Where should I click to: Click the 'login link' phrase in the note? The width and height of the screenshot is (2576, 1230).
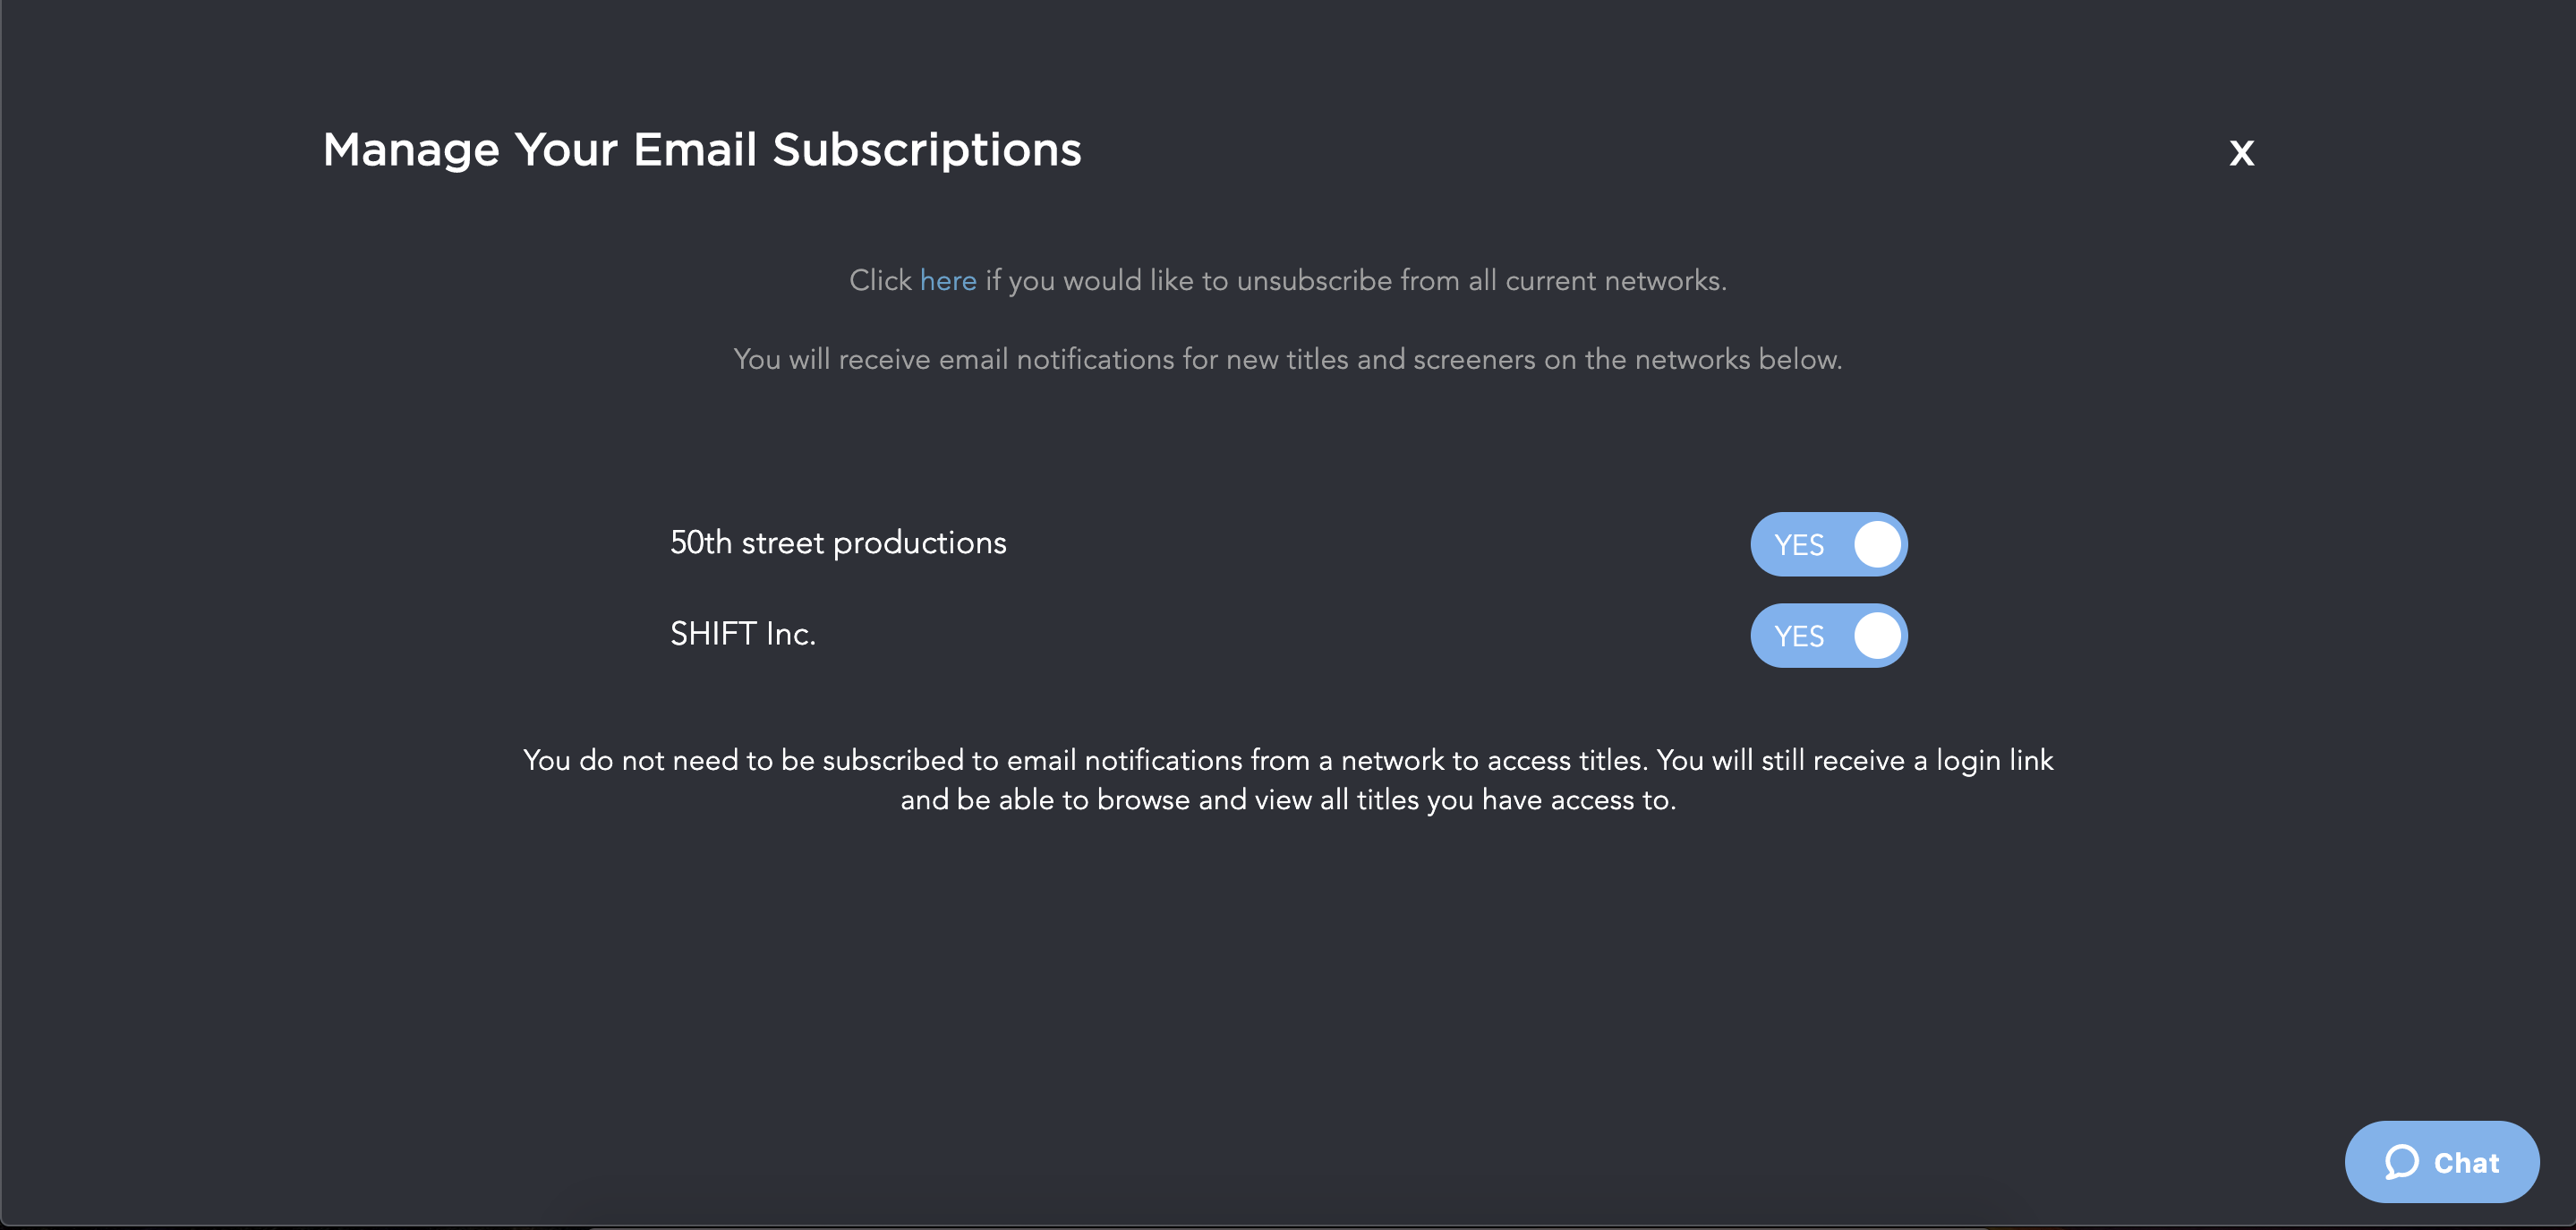1994,760
